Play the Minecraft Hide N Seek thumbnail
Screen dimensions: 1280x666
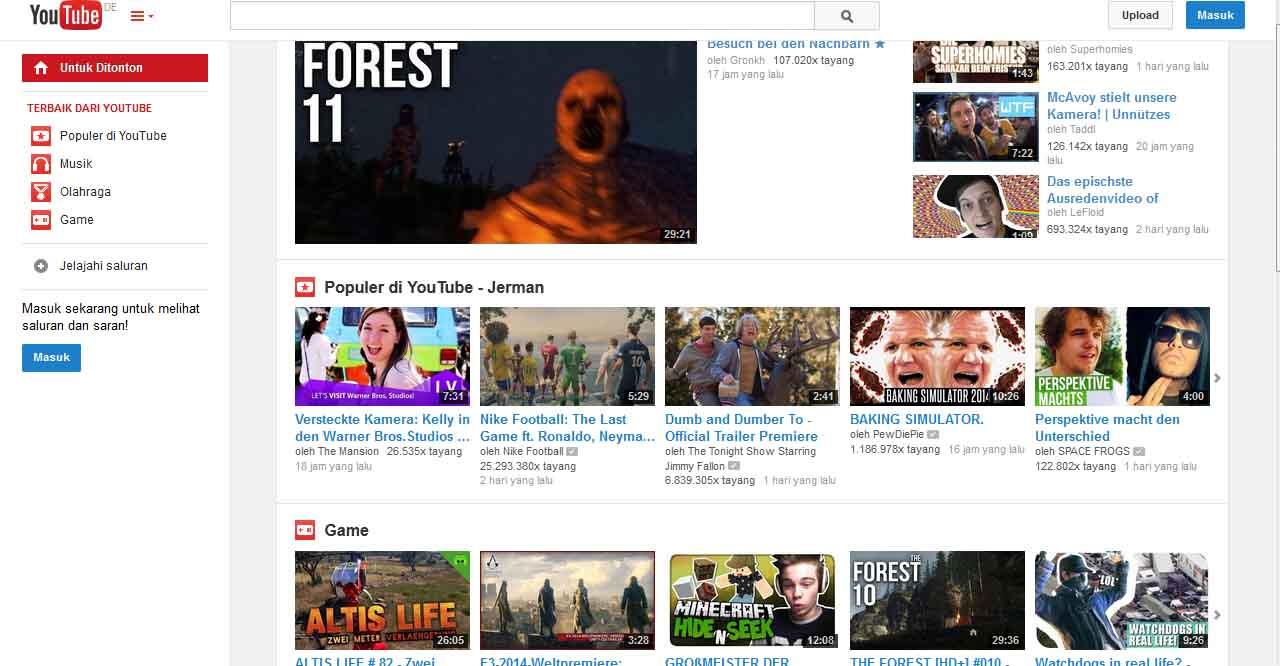tap(752, 600)
